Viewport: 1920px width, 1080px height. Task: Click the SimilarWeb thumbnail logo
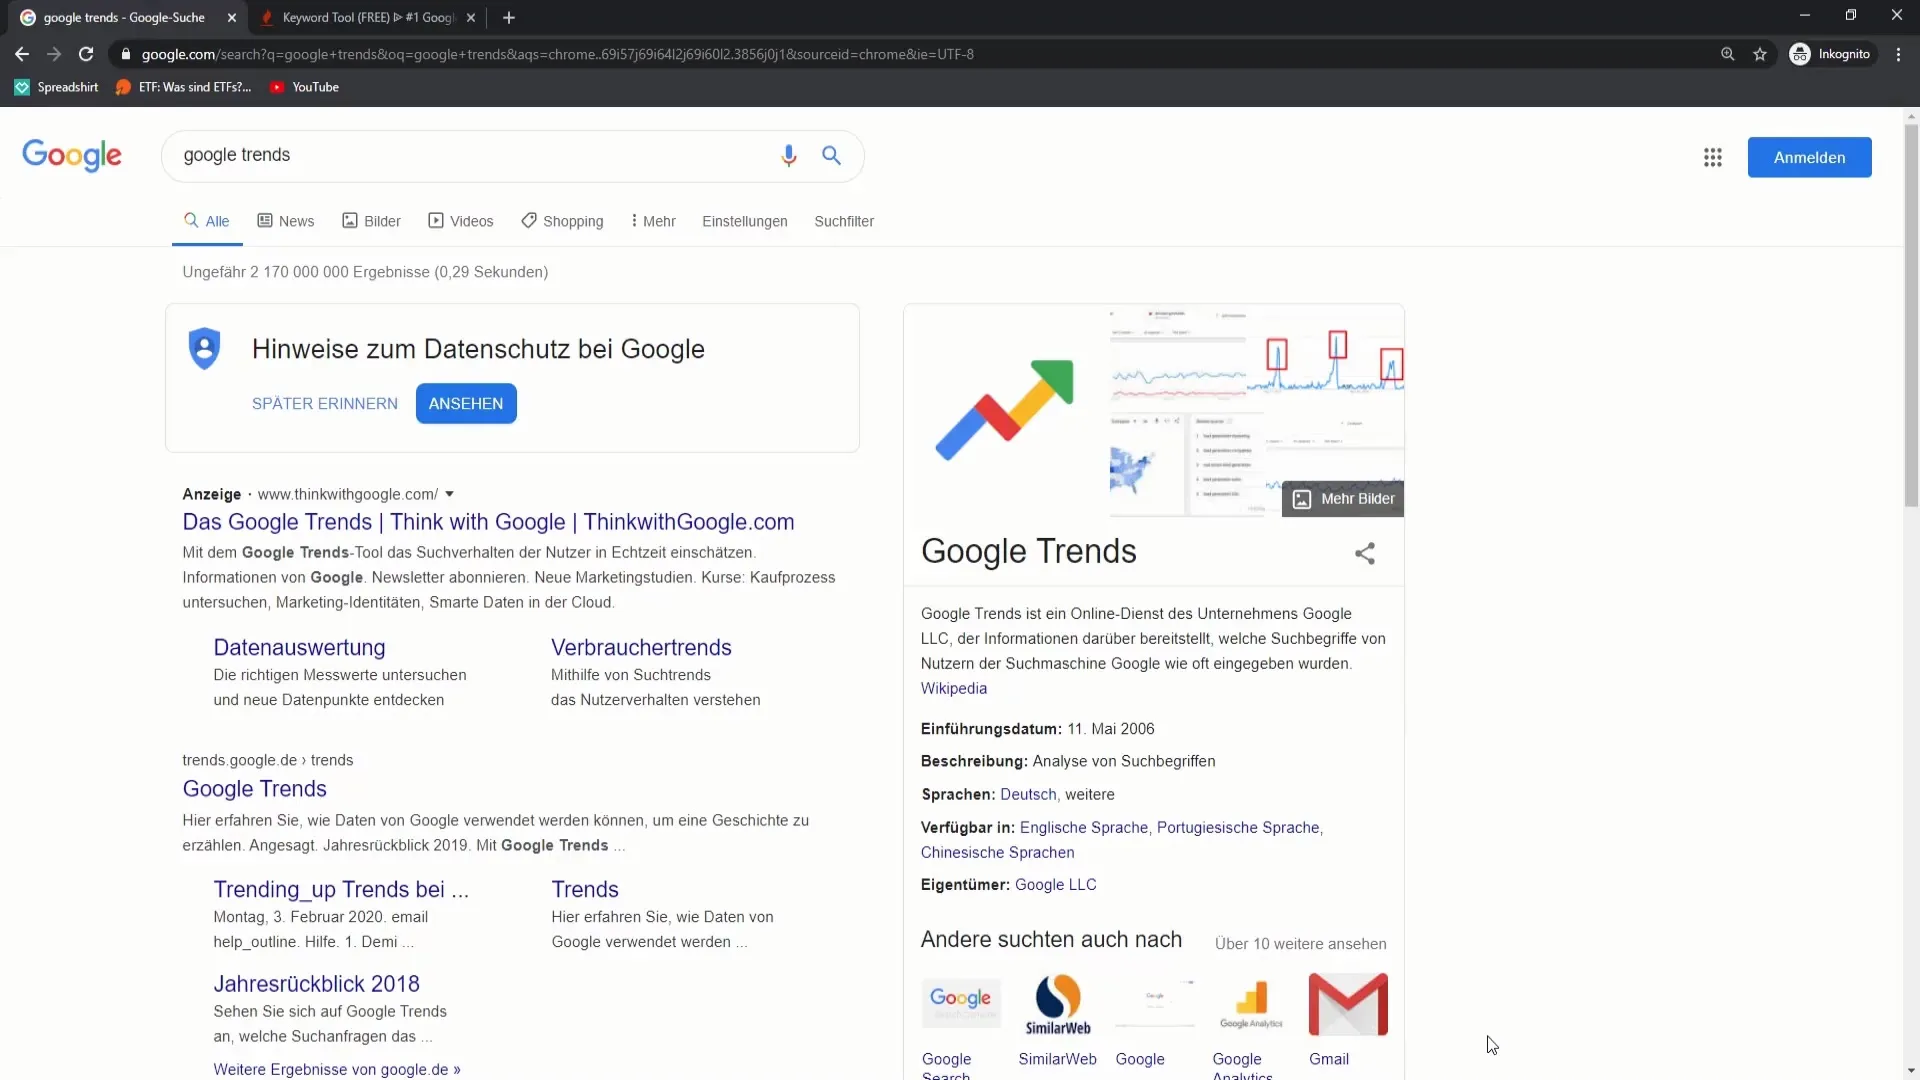click(x=1058, y=1003)
